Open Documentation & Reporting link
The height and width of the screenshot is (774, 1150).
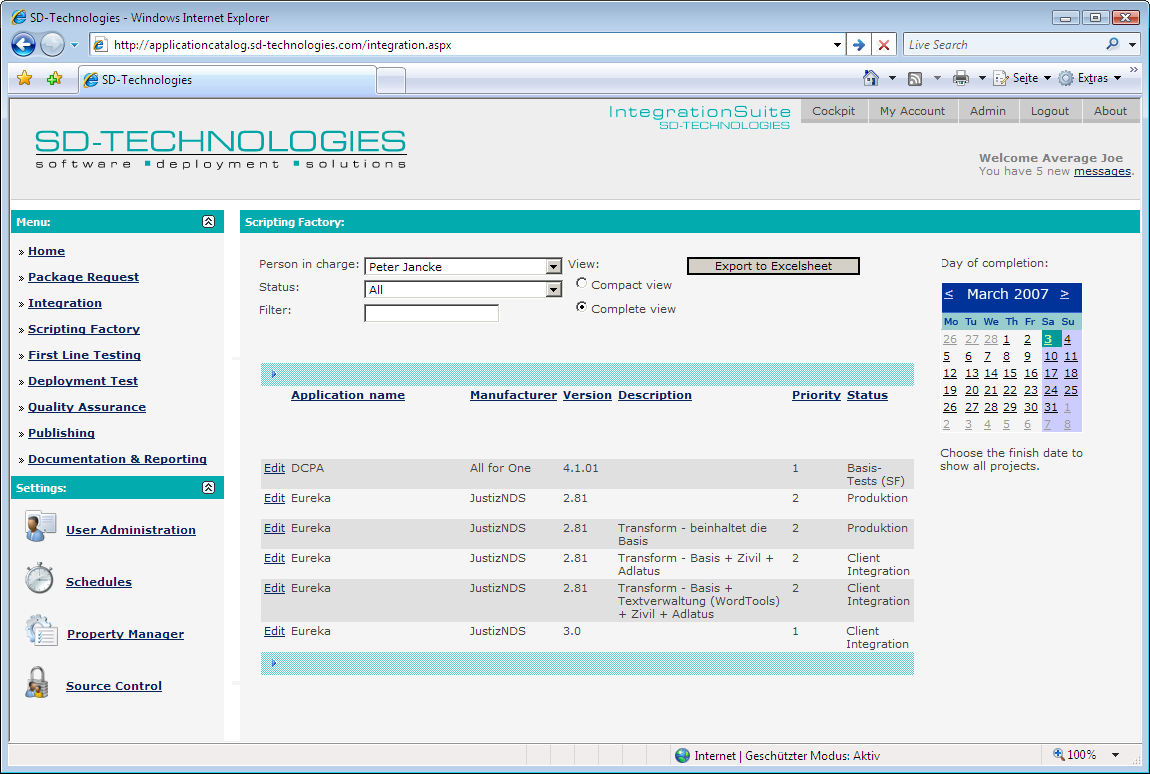point(117,459)
